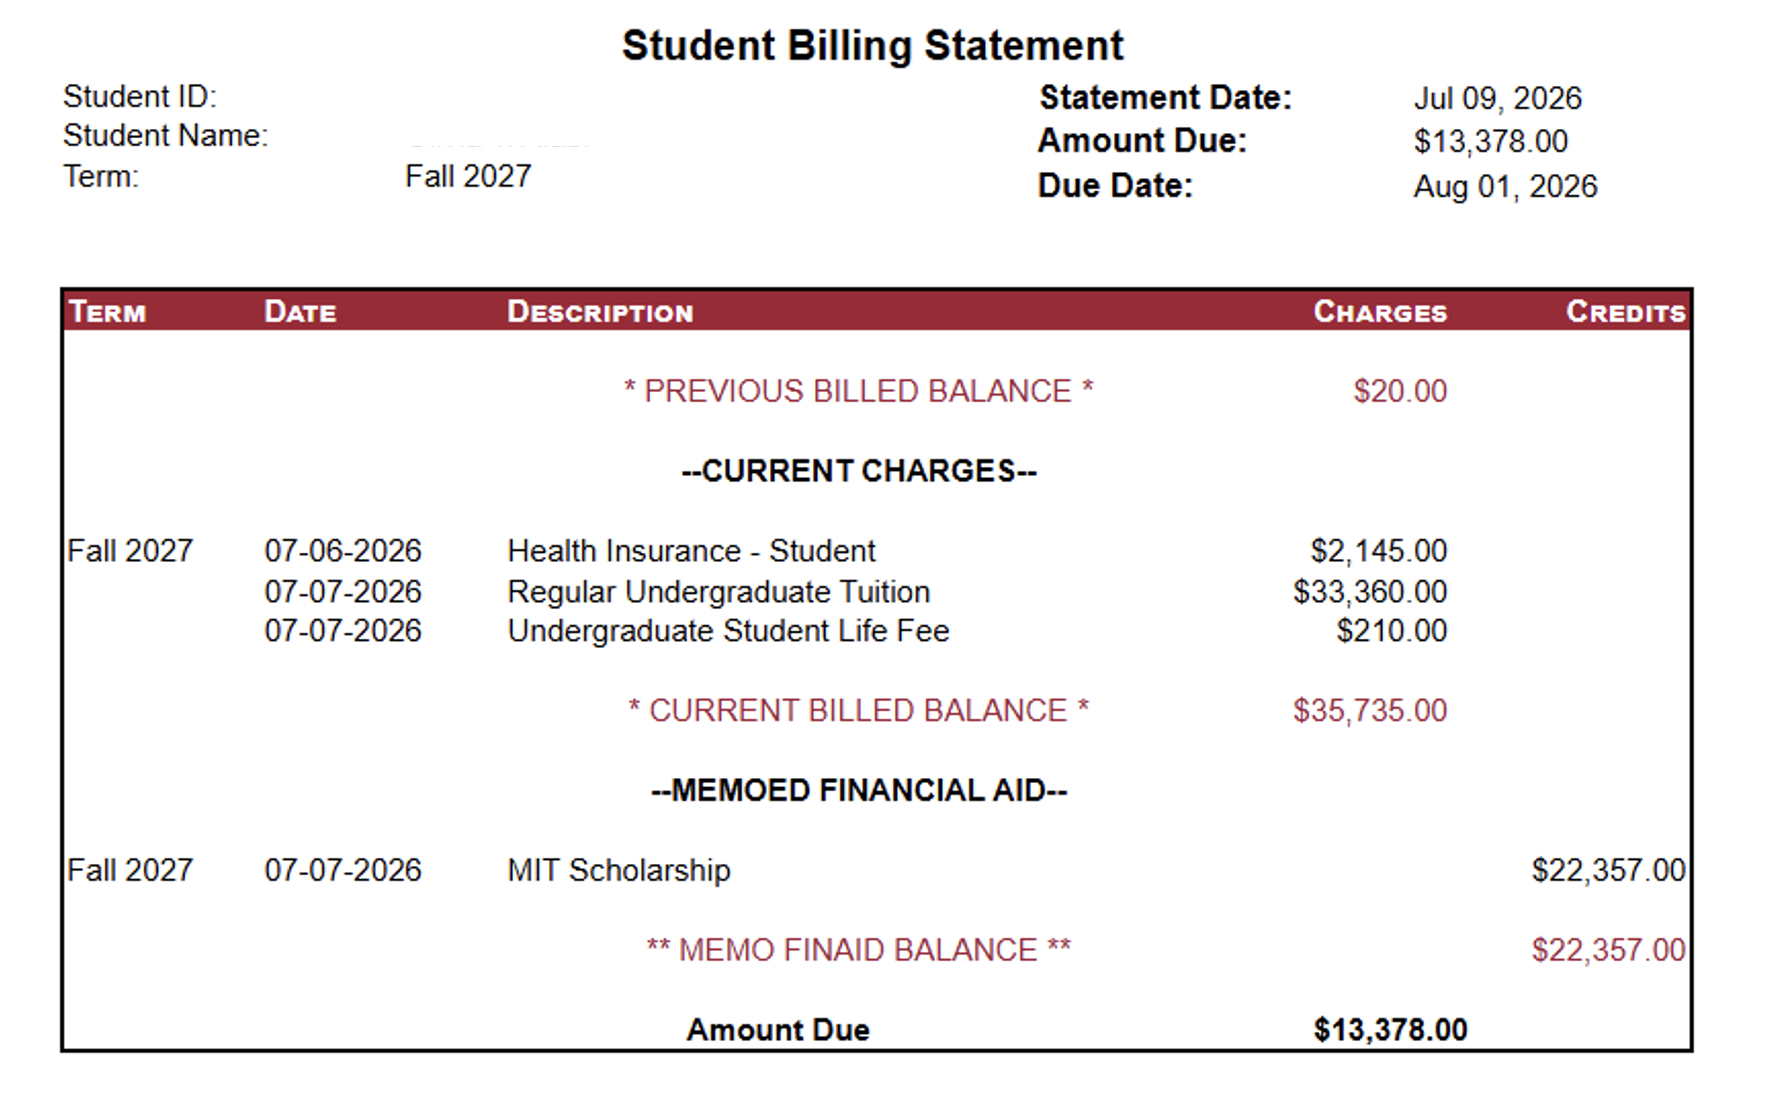Click the Description column header

click(x=600, y=312)
